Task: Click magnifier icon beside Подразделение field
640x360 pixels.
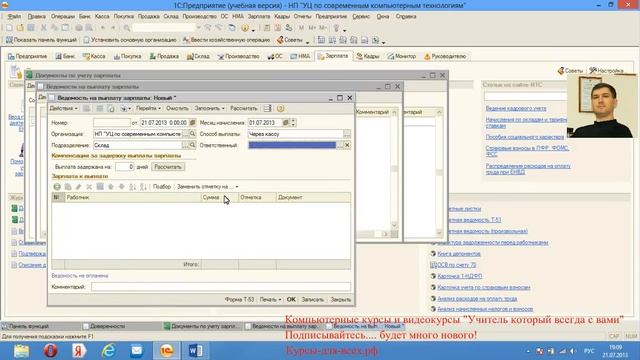Action: tap(193, 145)
